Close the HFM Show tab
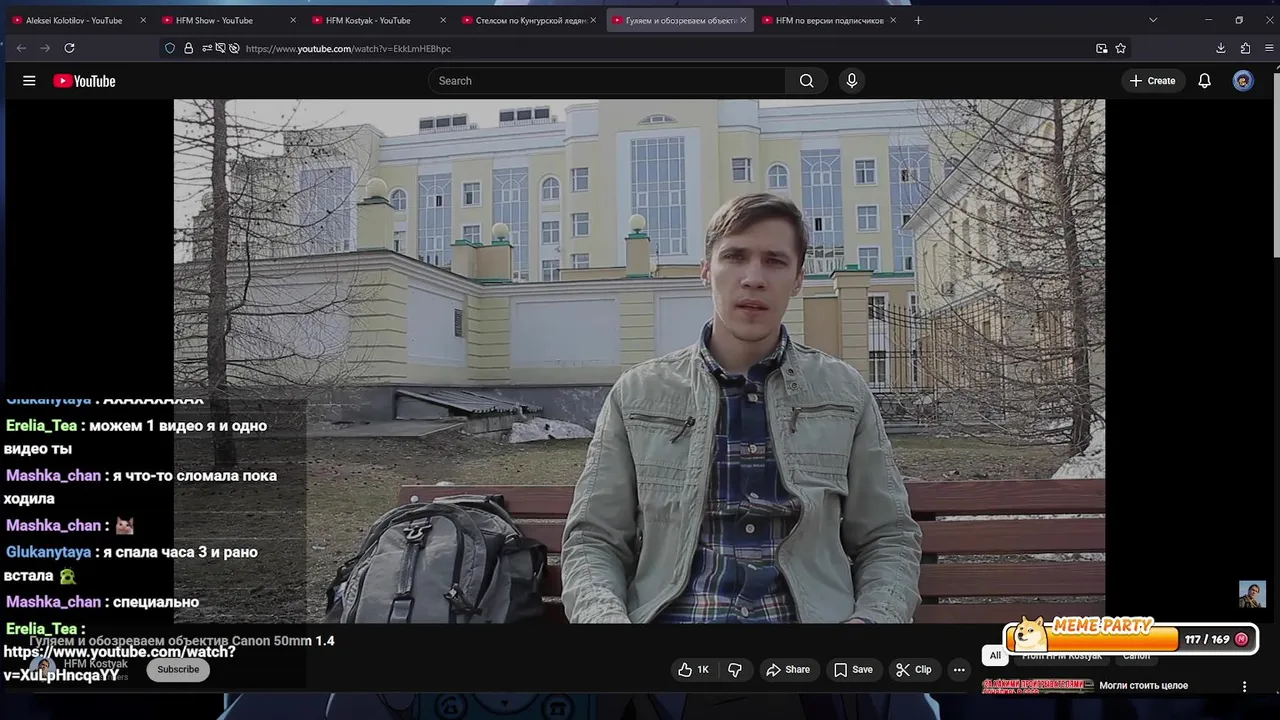Image resolution: width=1280 pixels, height=720 pixels. click(293, 20)
